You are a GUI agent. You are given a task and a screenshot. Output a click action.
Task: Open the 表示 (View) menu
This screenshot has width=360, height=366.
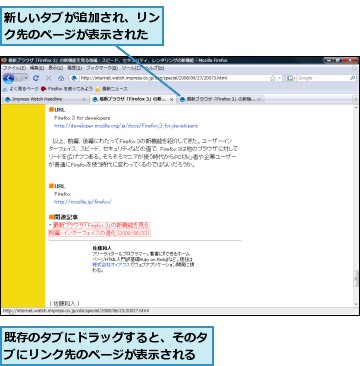[56, 68]
